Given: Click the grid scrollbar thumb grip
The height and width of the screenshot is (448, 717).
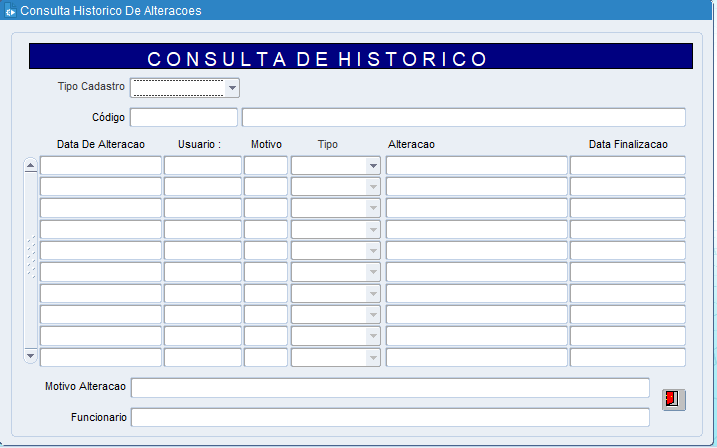Looking at the screenshot, I should [x=31, y=257].
